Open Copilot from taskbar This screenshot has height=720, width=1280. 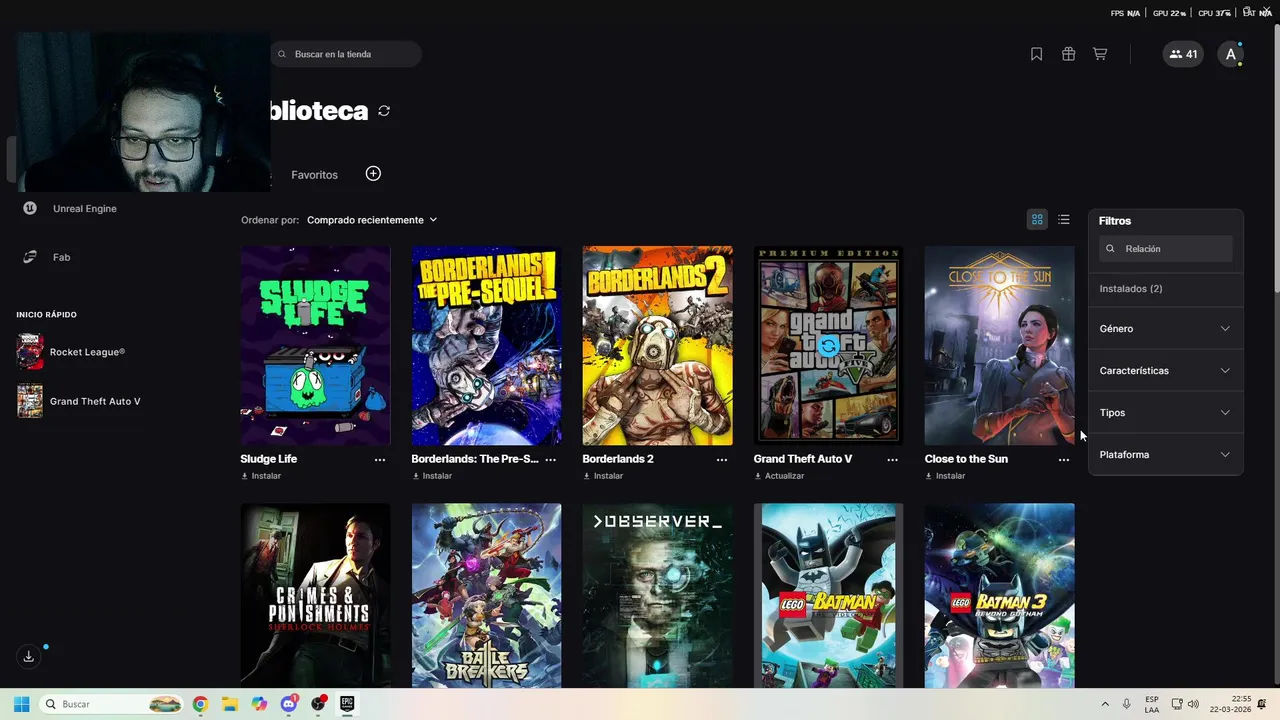pos(259,704)
